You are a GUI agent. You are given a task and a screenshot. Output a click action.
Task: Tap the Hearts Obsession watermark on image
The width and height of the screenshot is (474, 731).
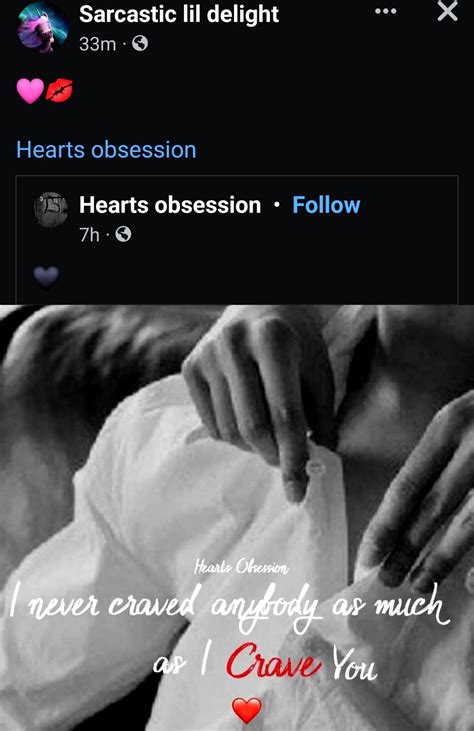(x=241, y=567)
